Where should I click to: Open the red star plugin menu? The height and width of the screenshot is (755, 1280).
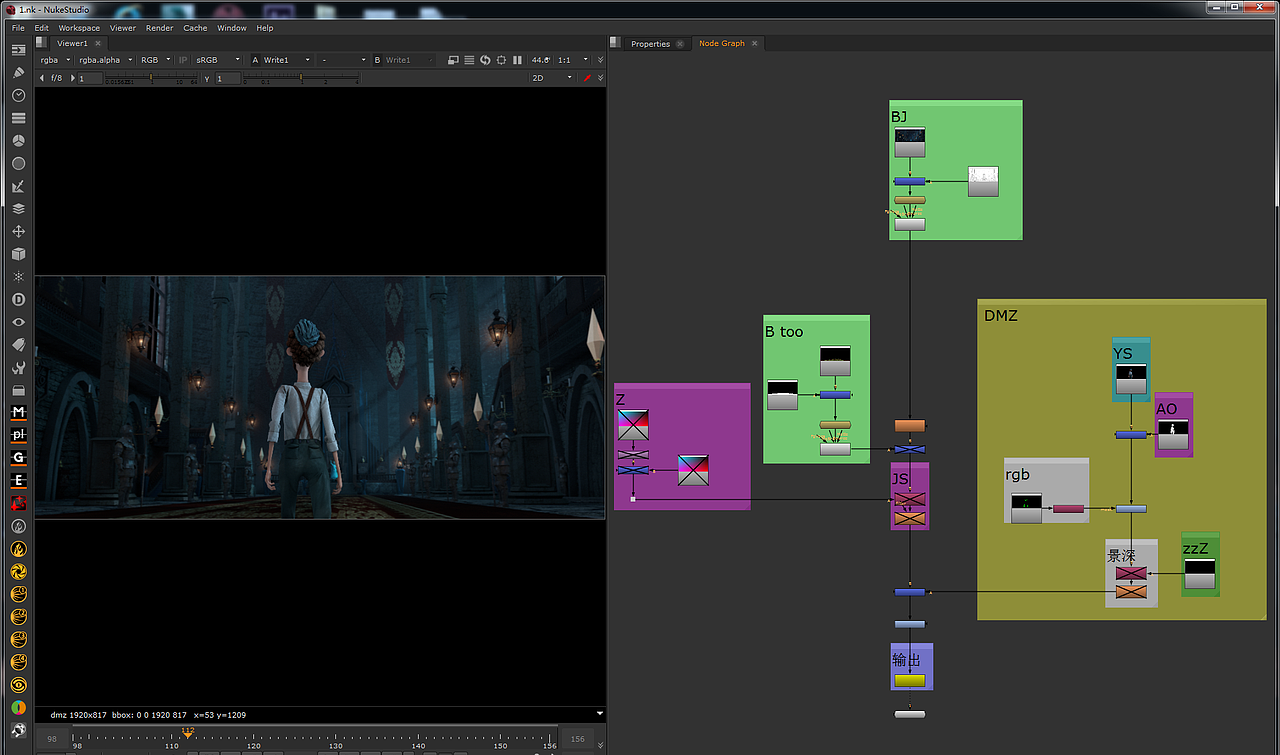click(18, 503)
